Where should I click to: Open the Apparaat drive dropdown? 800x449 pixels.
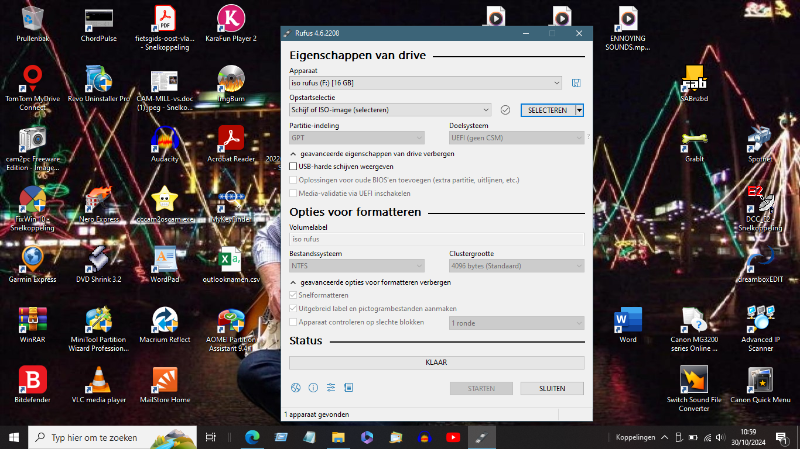[x=425, y=82]
